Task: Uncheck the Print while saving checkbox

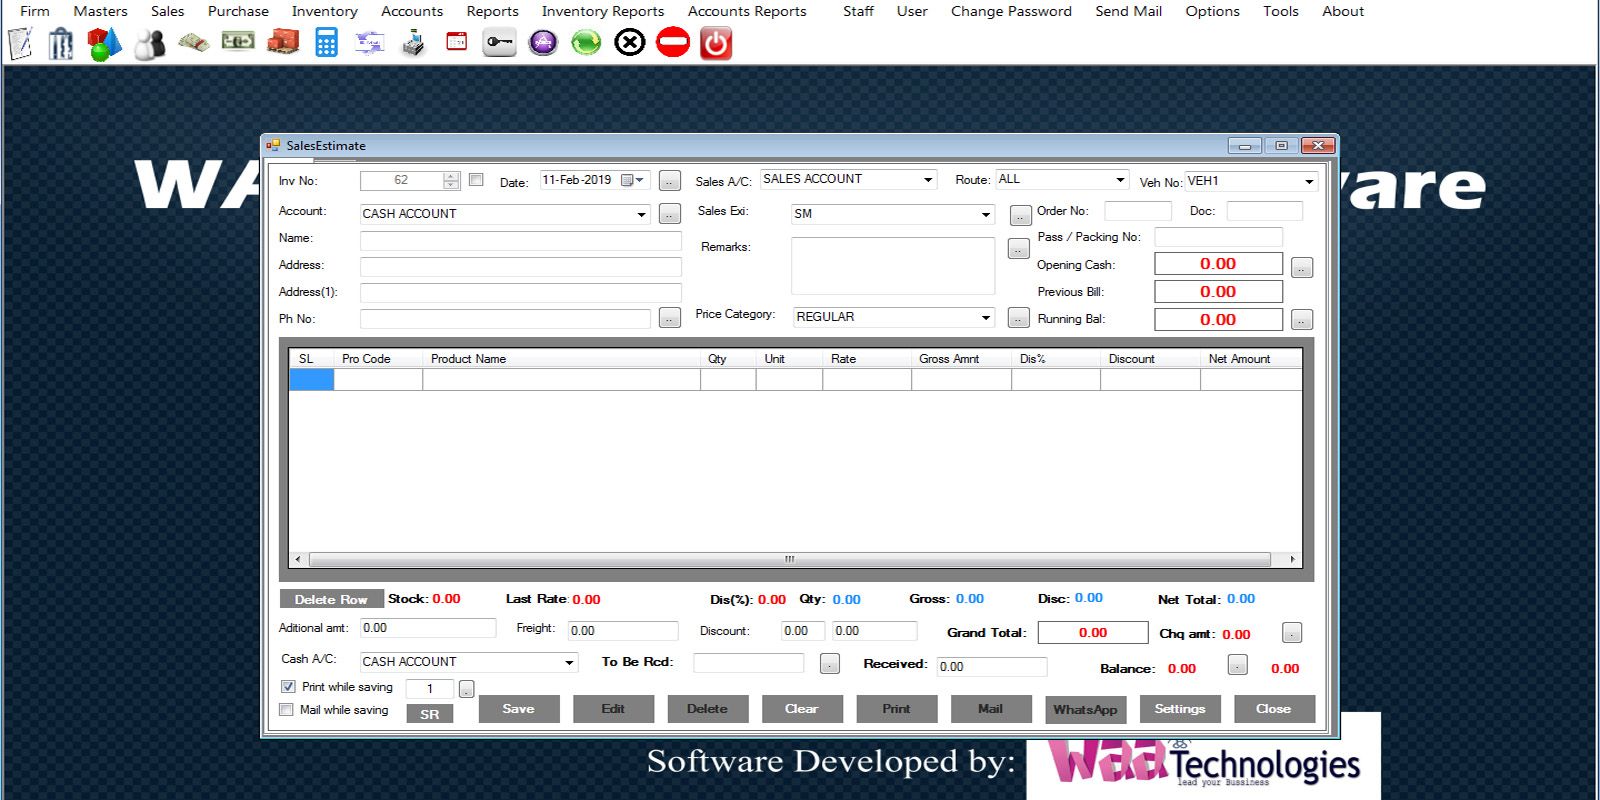Action: click(x=288, y=687)
